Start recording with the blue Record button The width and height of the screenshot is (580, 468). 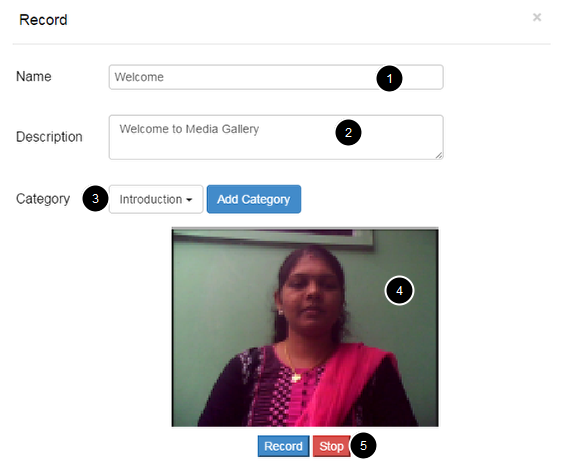(x=283, y=446)
